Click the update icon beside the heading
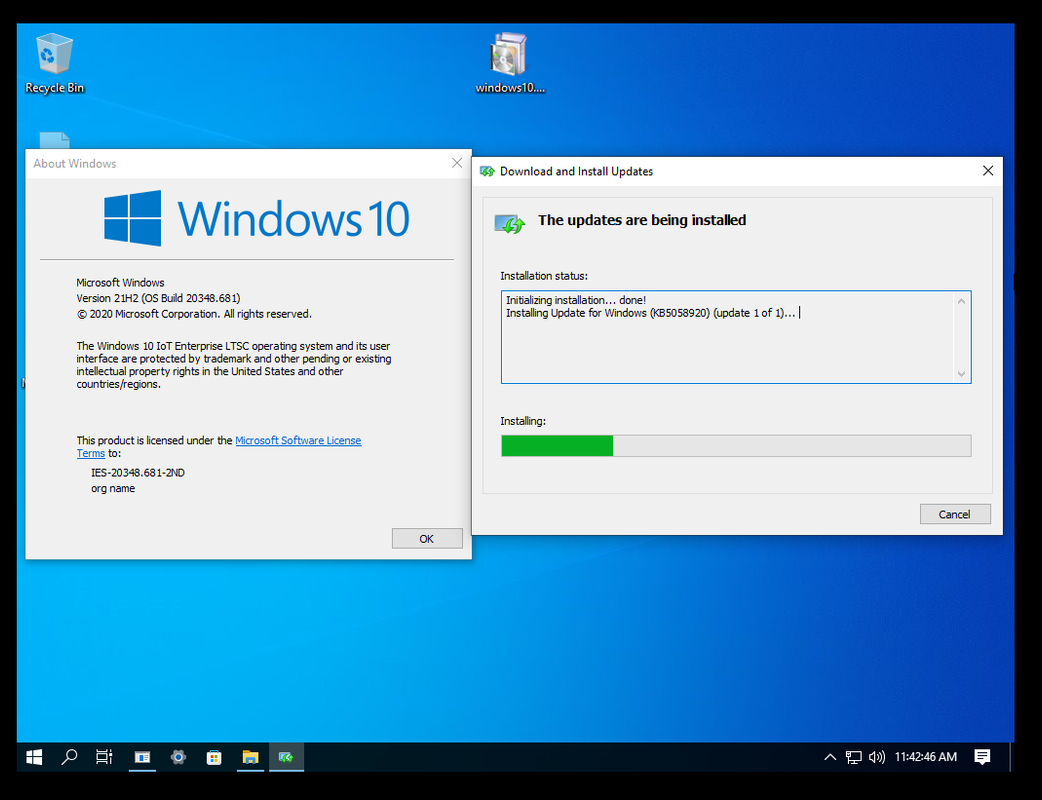Screen dimensions: 1042x800 tap(510, 224)
